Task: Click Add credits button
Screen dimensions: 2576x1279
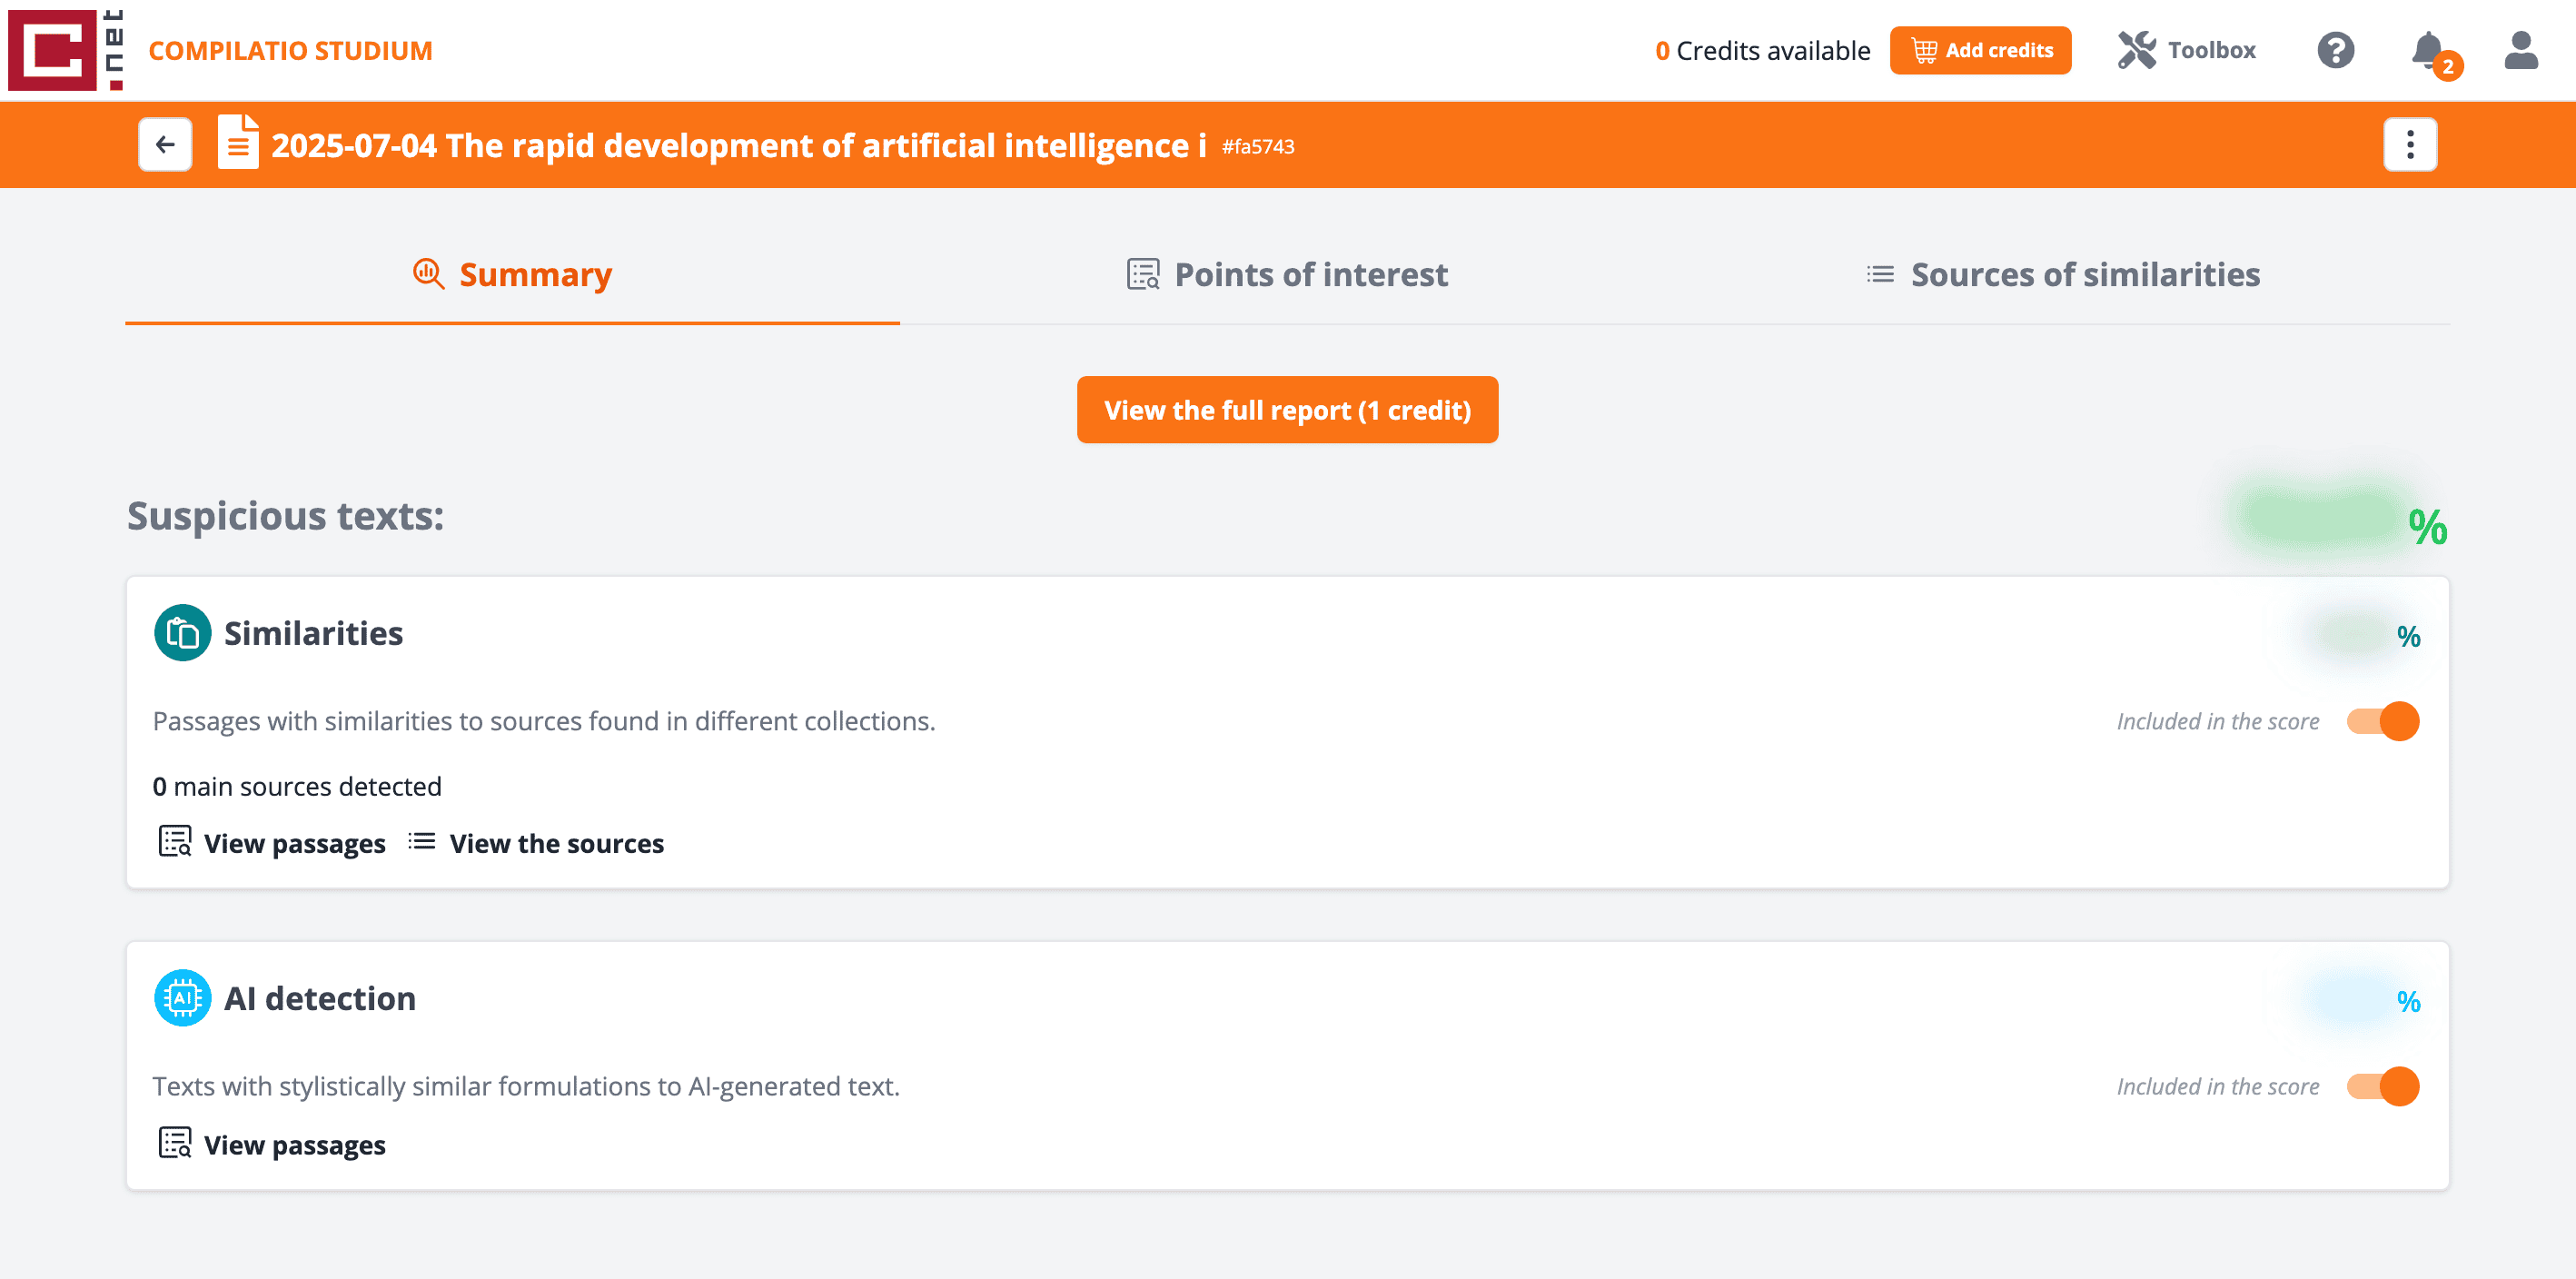Action: (x=1980, y=50)
